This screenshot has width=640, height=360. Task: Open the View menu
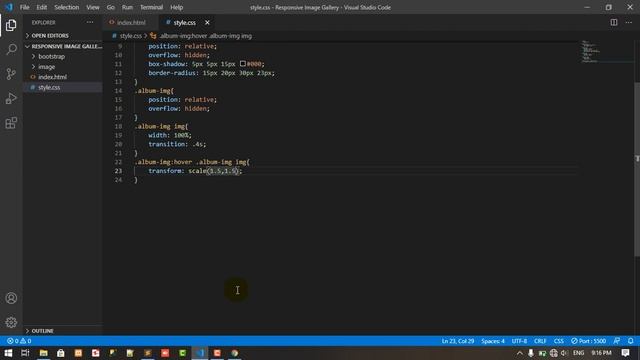point(93,7)
